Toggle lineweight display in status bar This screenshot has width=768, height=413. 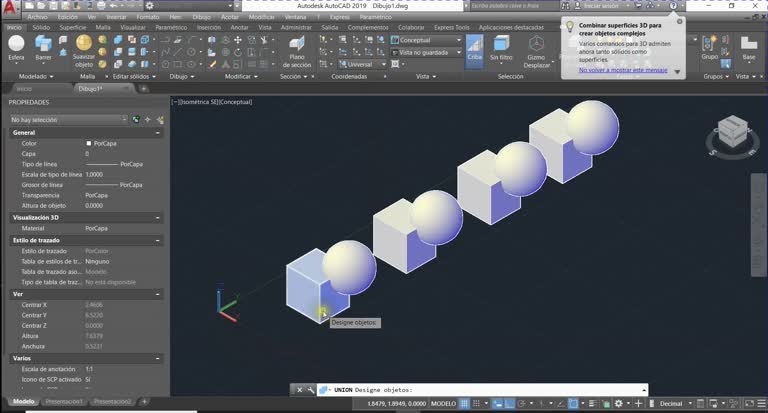(592, 404)
